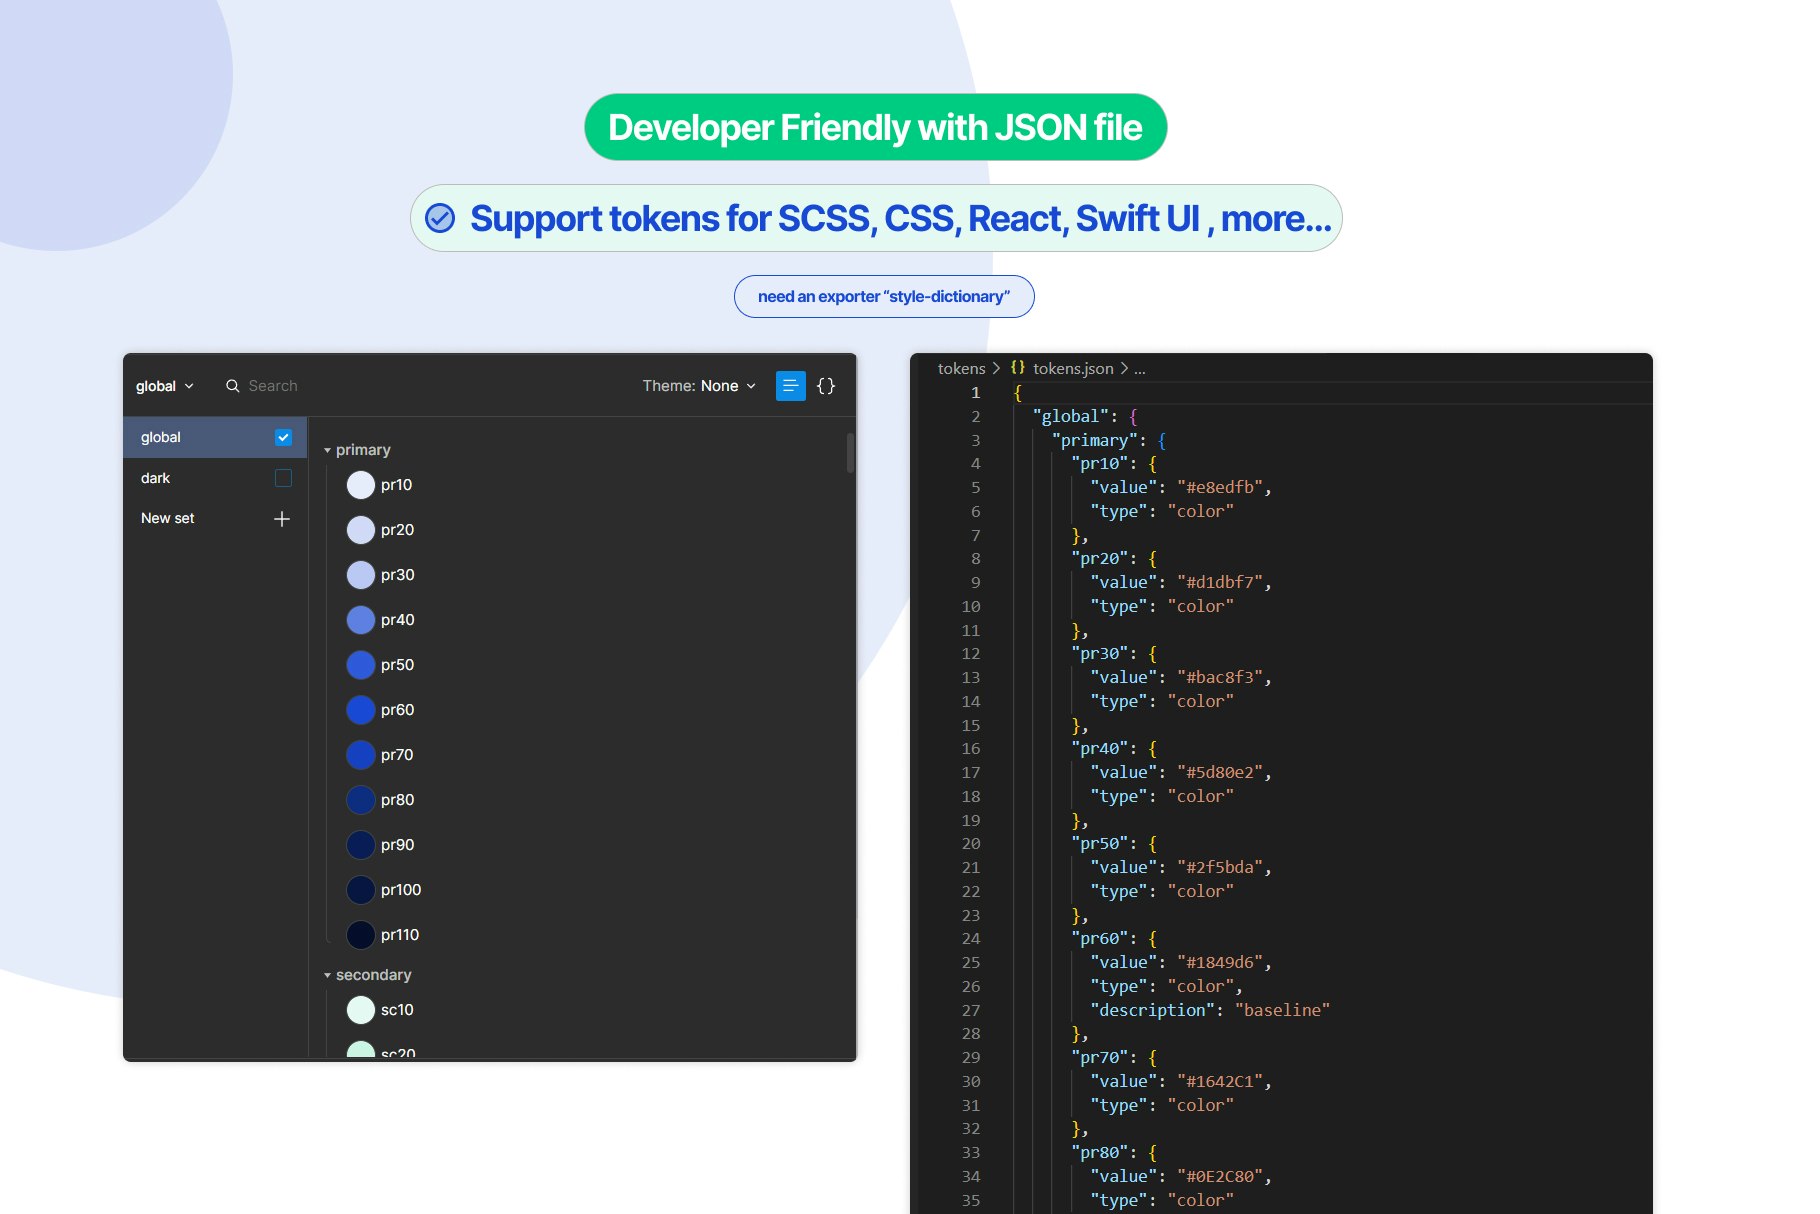This screenshot has height=1214, width=1820.
Task: Open the Theme: None dropdown
Action: click(x=699, y=386)
